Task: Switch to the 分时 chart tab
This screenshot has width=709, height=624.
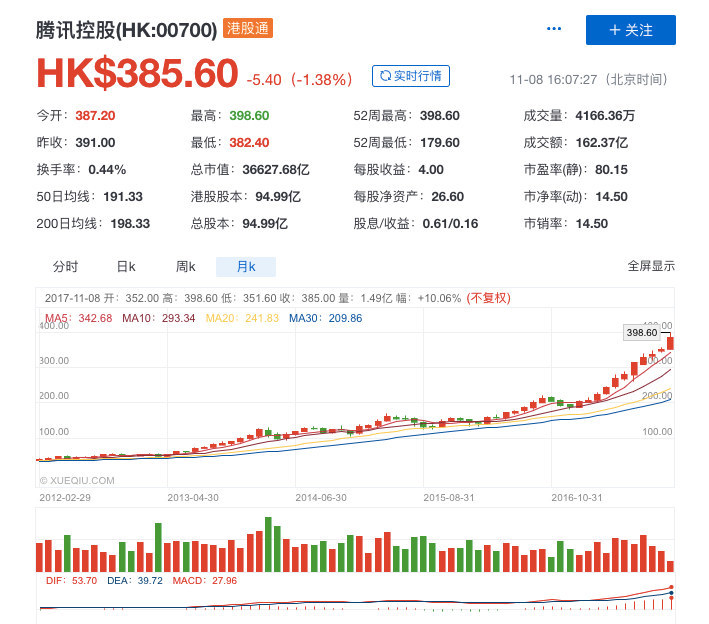Action: click(66, 267)
